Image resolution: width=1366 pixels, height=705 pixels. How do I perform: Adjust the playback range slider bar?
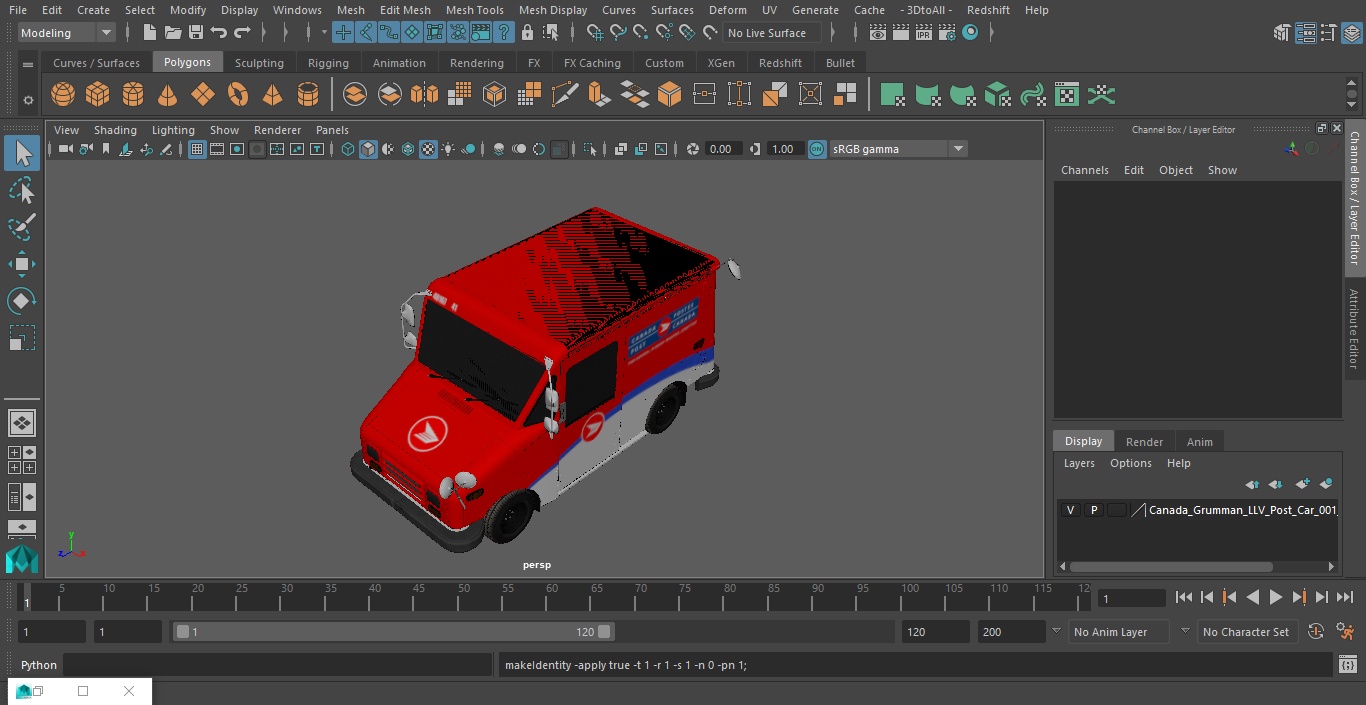click(x=395, y=632)
